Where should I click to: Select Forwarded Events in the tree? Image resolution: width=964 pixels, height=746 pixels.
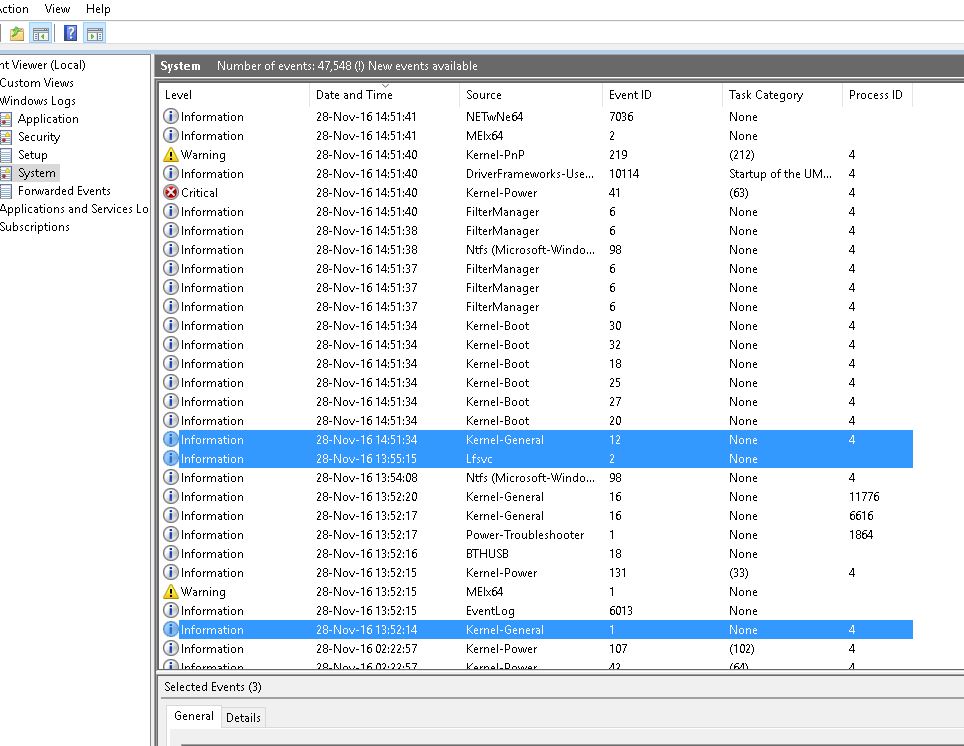click(x=64, y=191)
